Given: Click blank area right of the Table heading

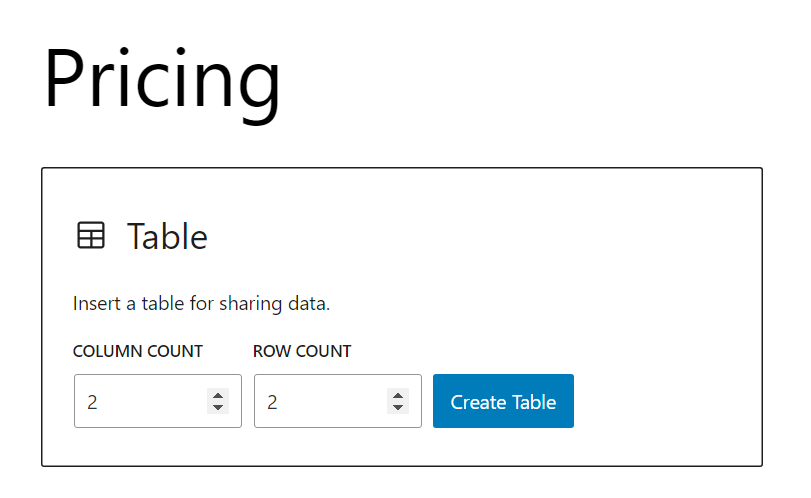Looking at the screenshot, I should coord(480,237).
